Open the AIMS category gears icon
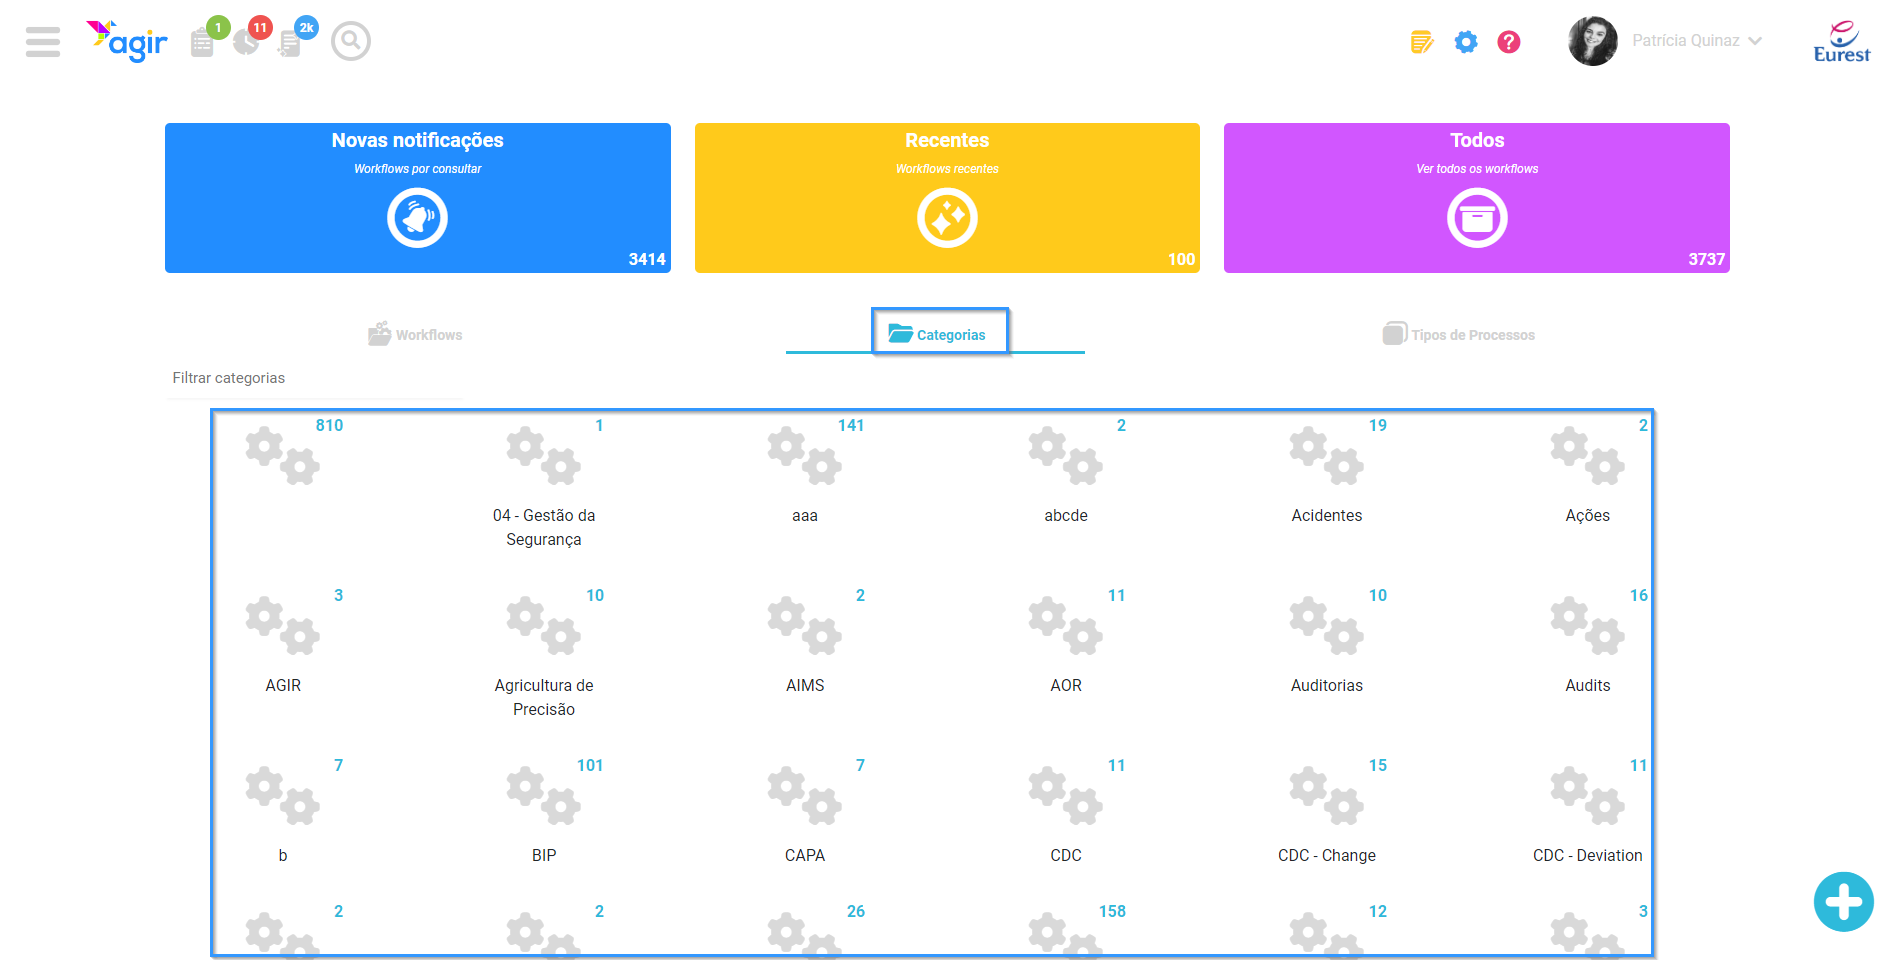The image size is (1897, 960). coord(805,626)
